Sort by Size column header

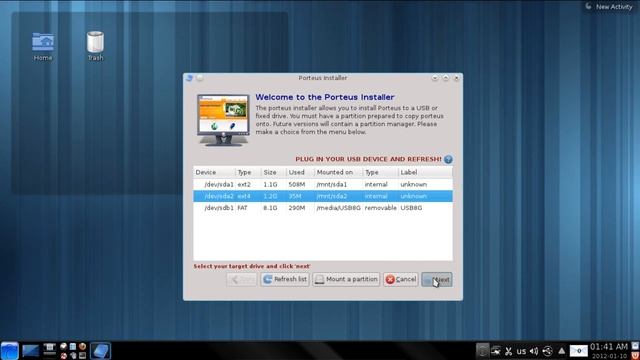point(273,172)
